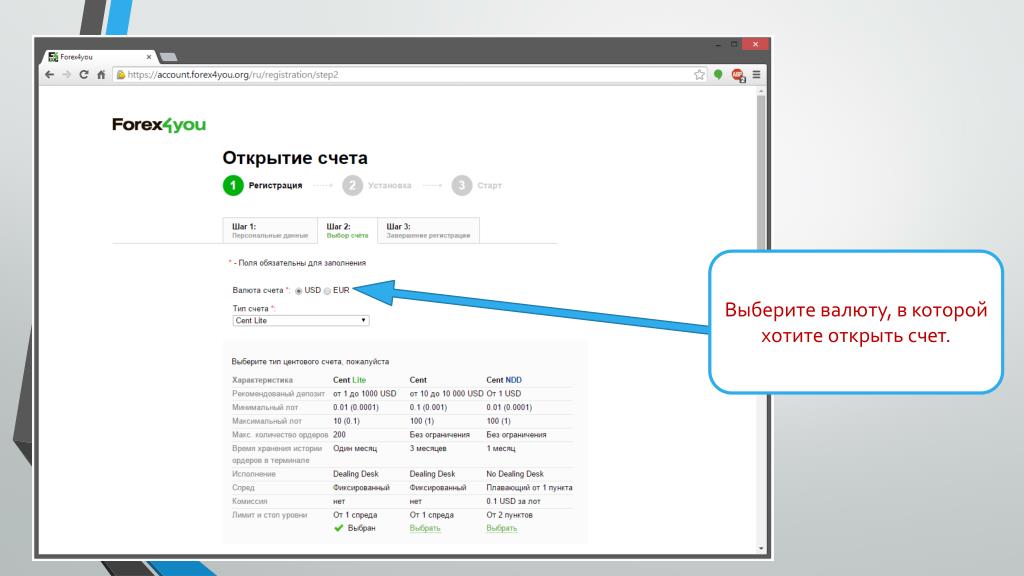Open the Adblock extension icon
Viewport: 1024px width, 576px height.
(738, 75)
